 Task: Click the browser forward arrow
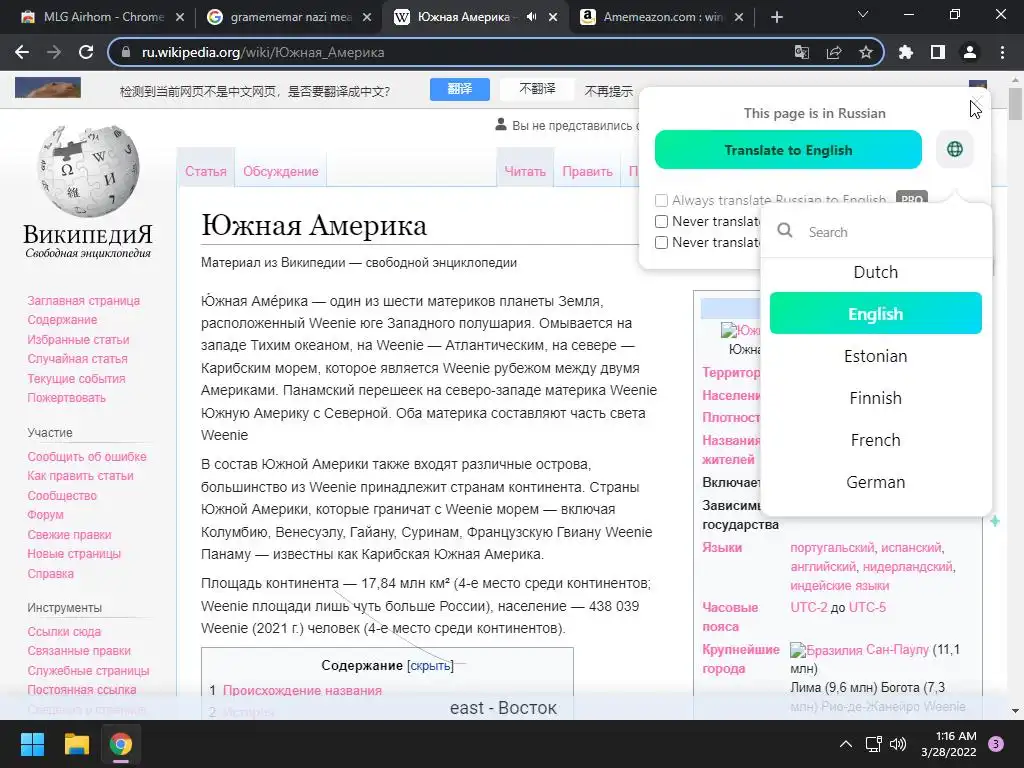pyautogui.click(x=54, y=52)
